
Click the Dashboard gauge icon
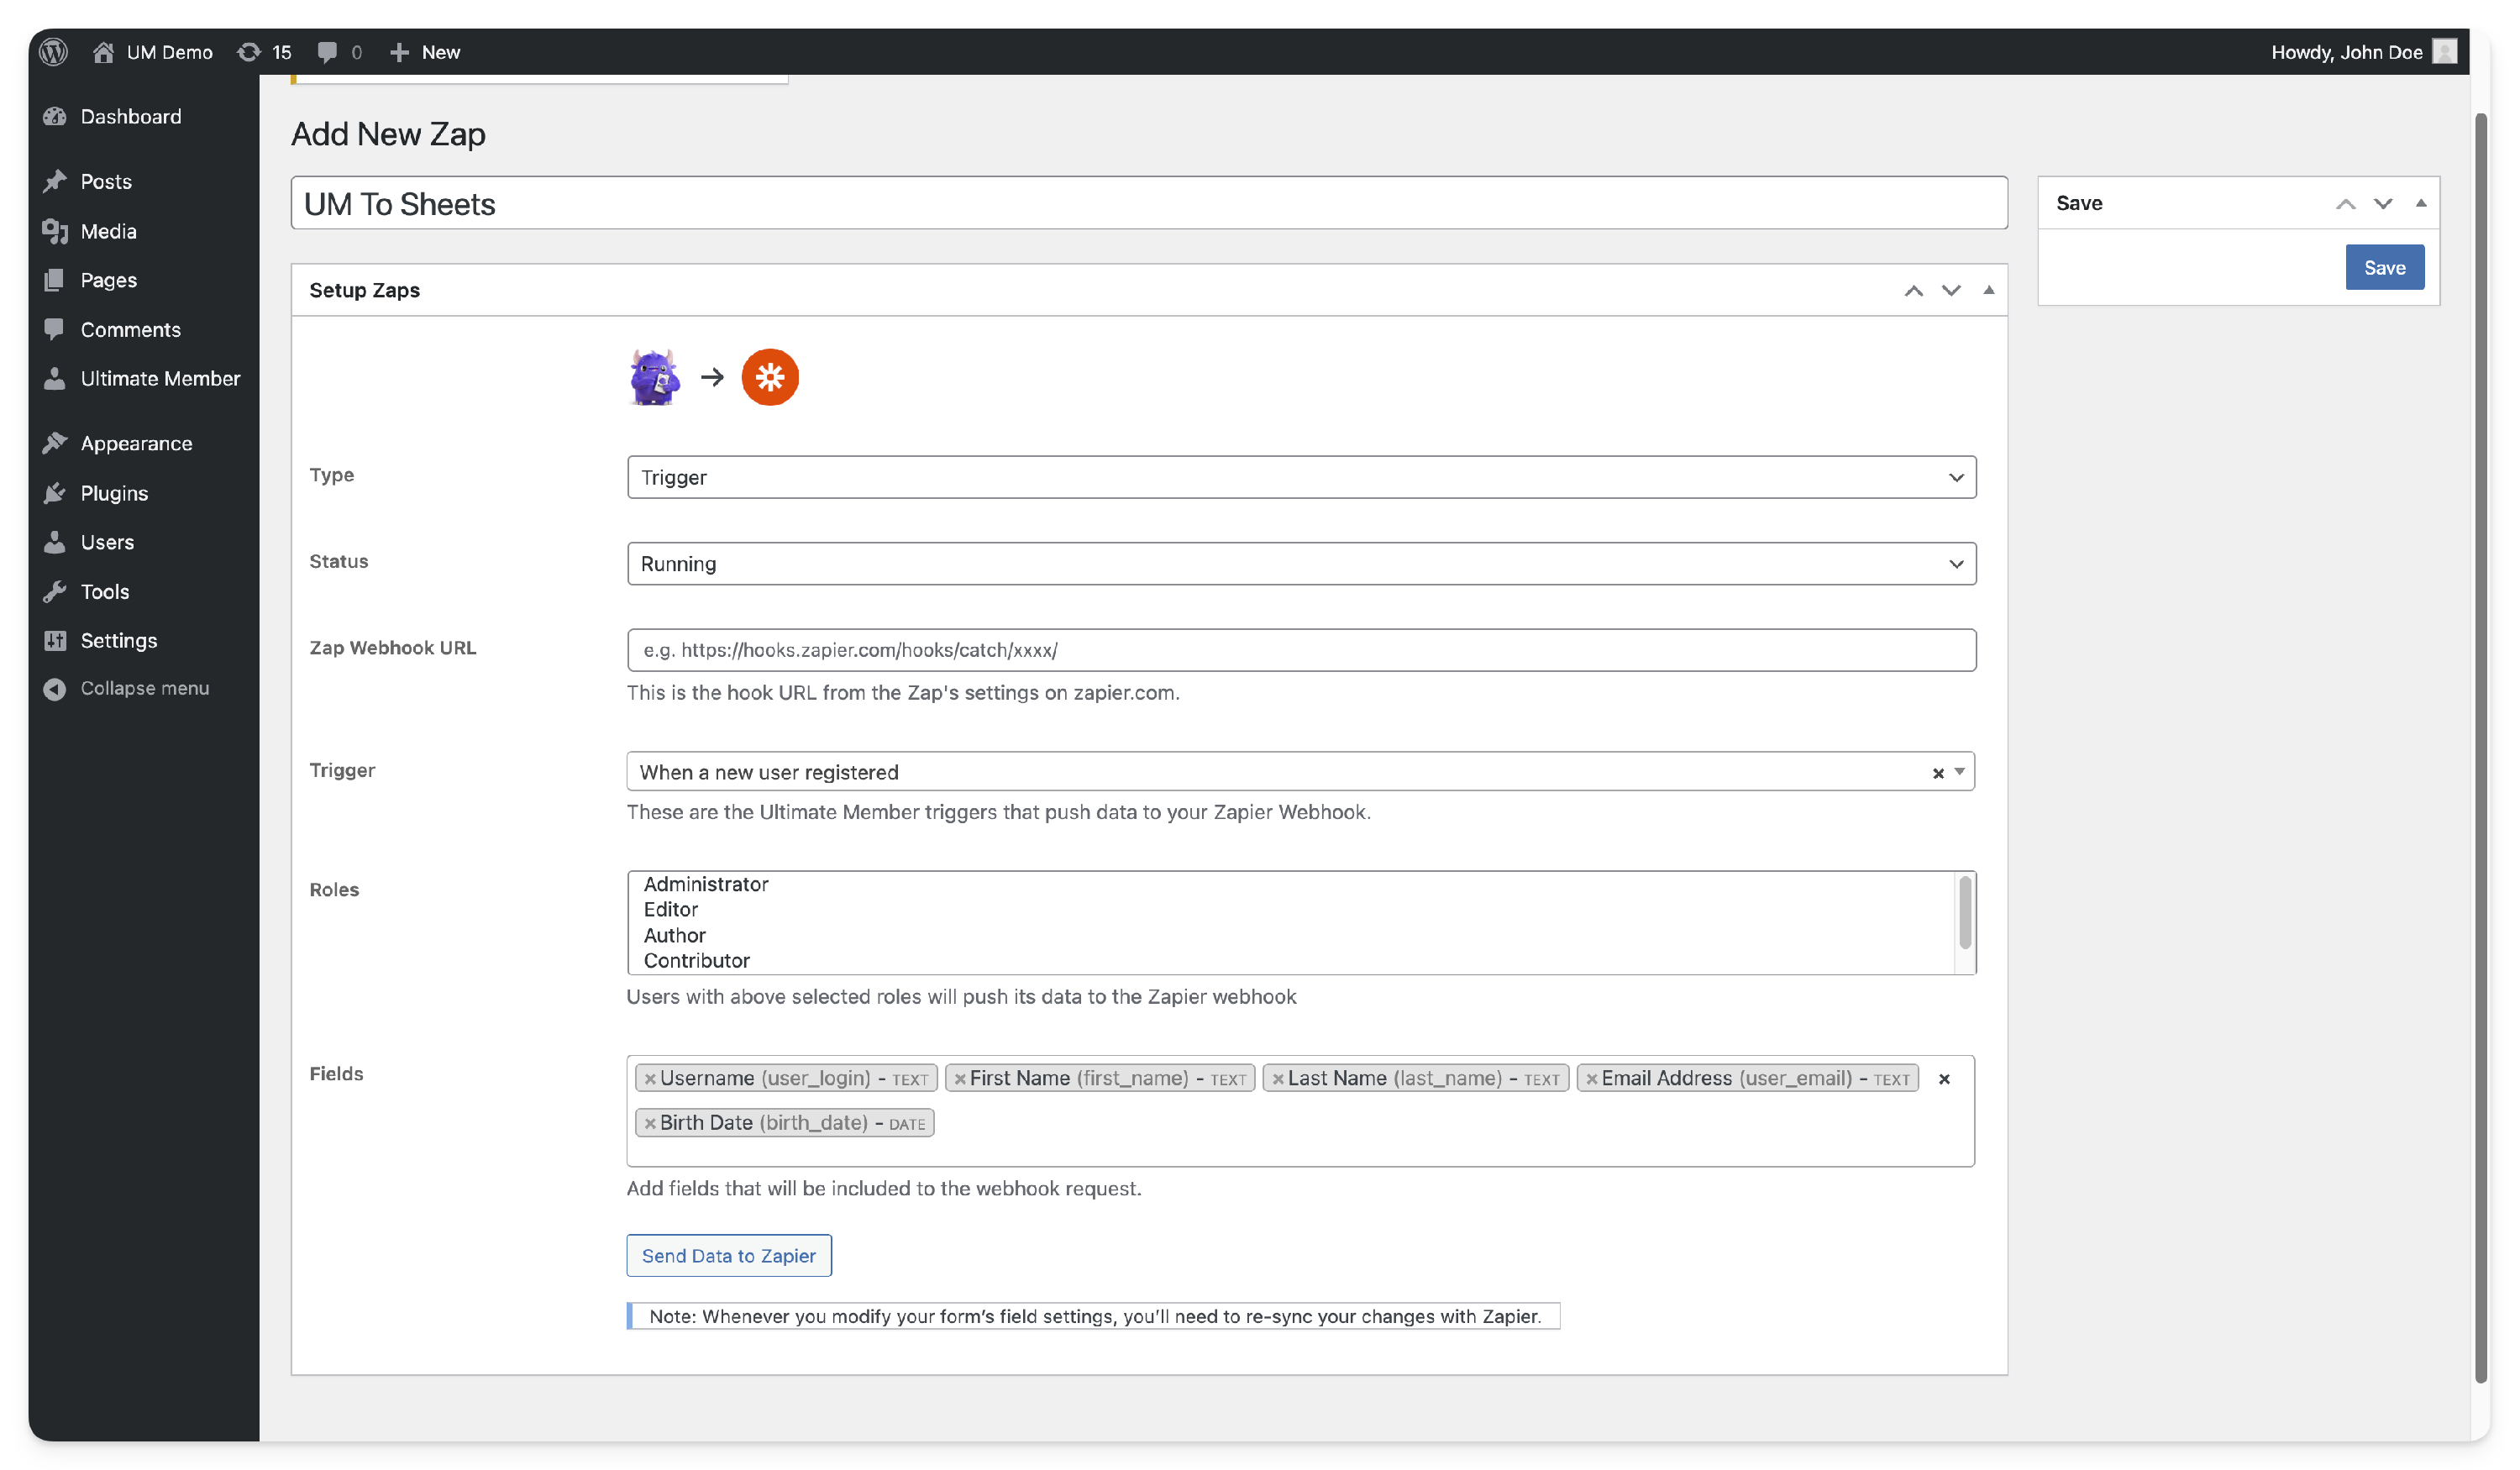[55, 116]
